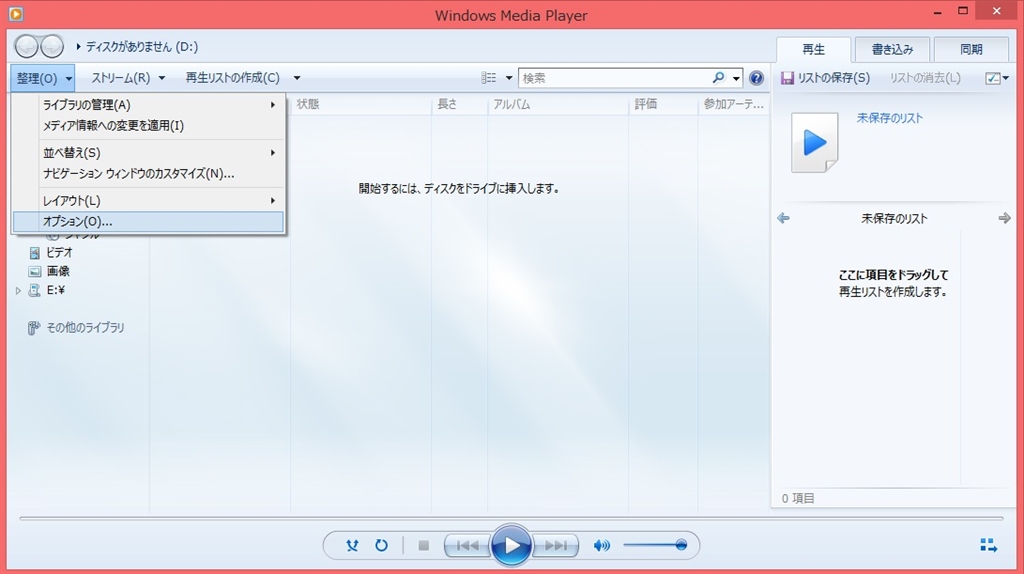Open the 整理(O) menu
This screenshot has height=574, width=1024.
[42, 78]
